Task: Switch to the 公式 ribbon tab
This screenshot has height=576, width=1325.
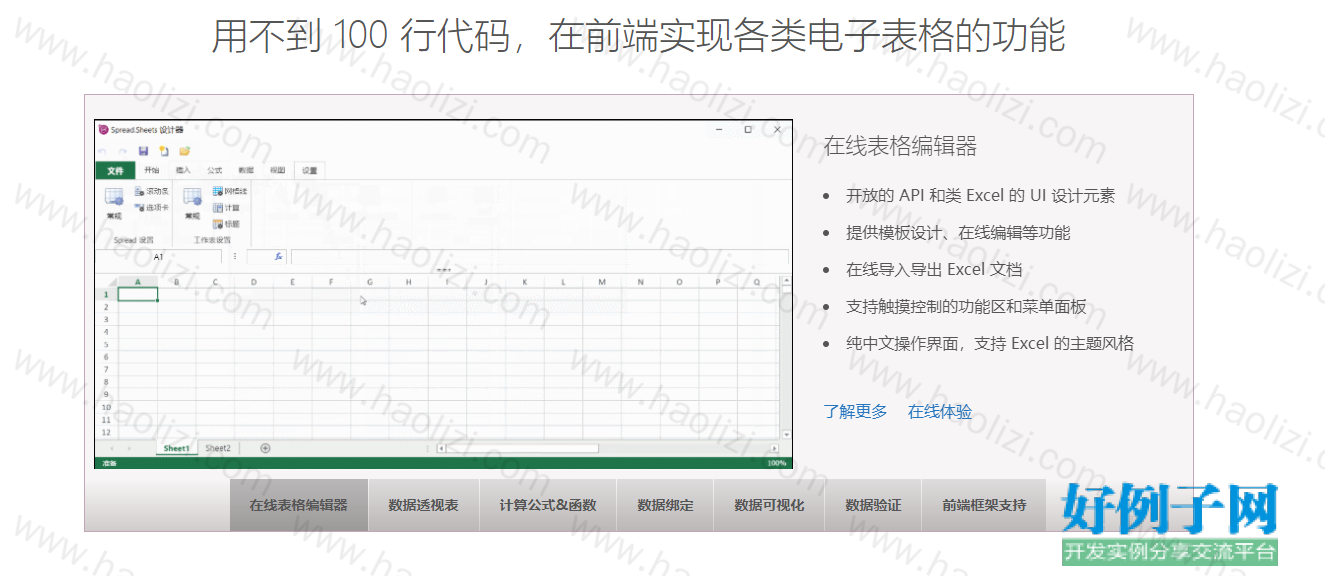Action: pos(214,170)
